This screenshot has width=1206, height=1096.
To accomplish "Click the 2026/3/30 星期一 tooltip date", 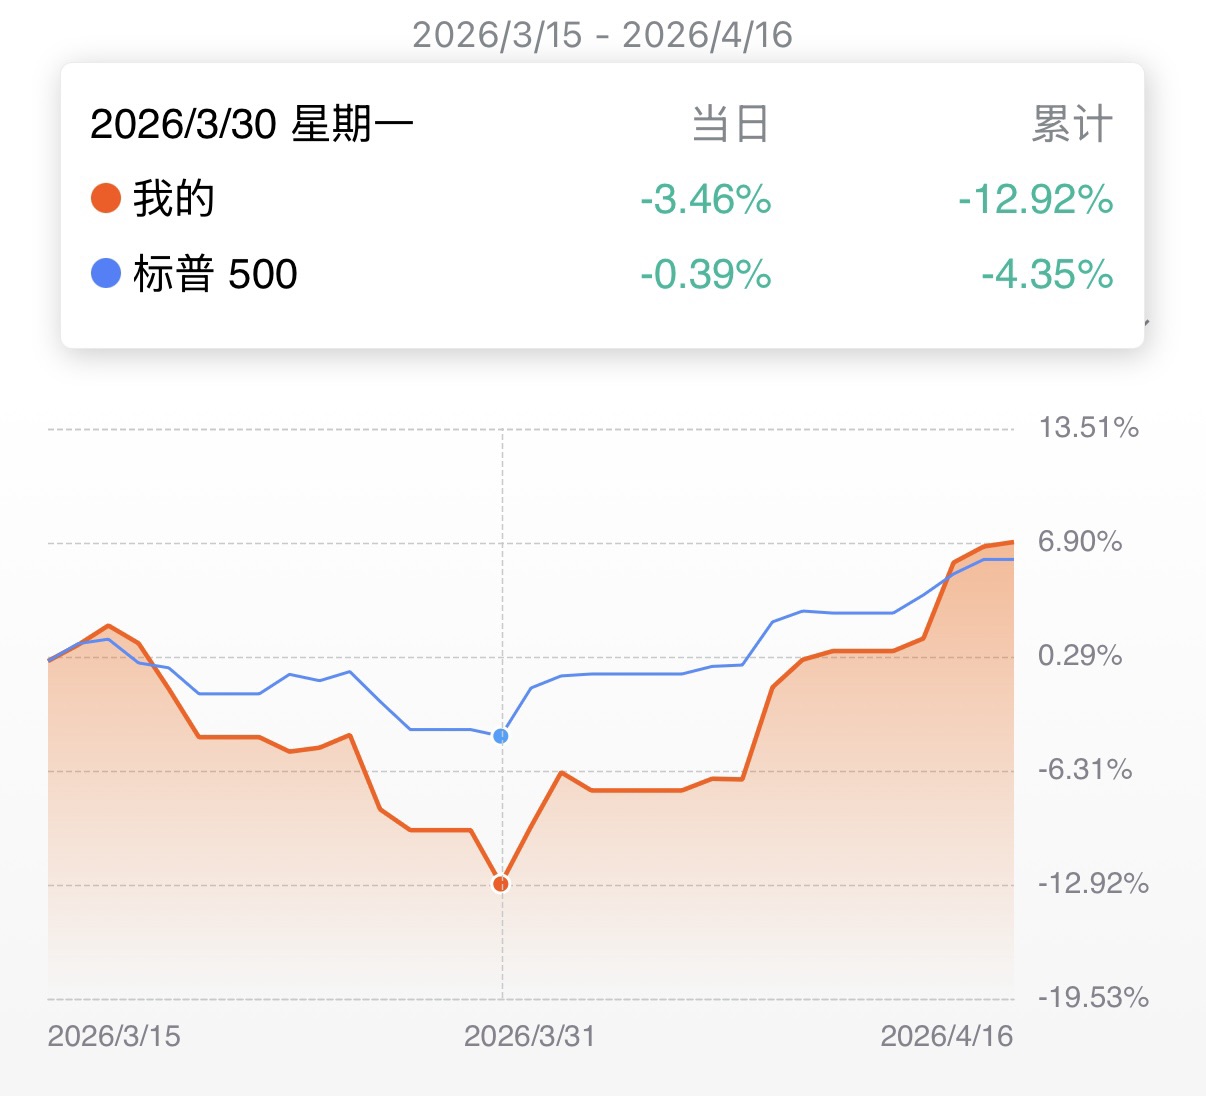I will pyautogui.click(x=251, y=125).
